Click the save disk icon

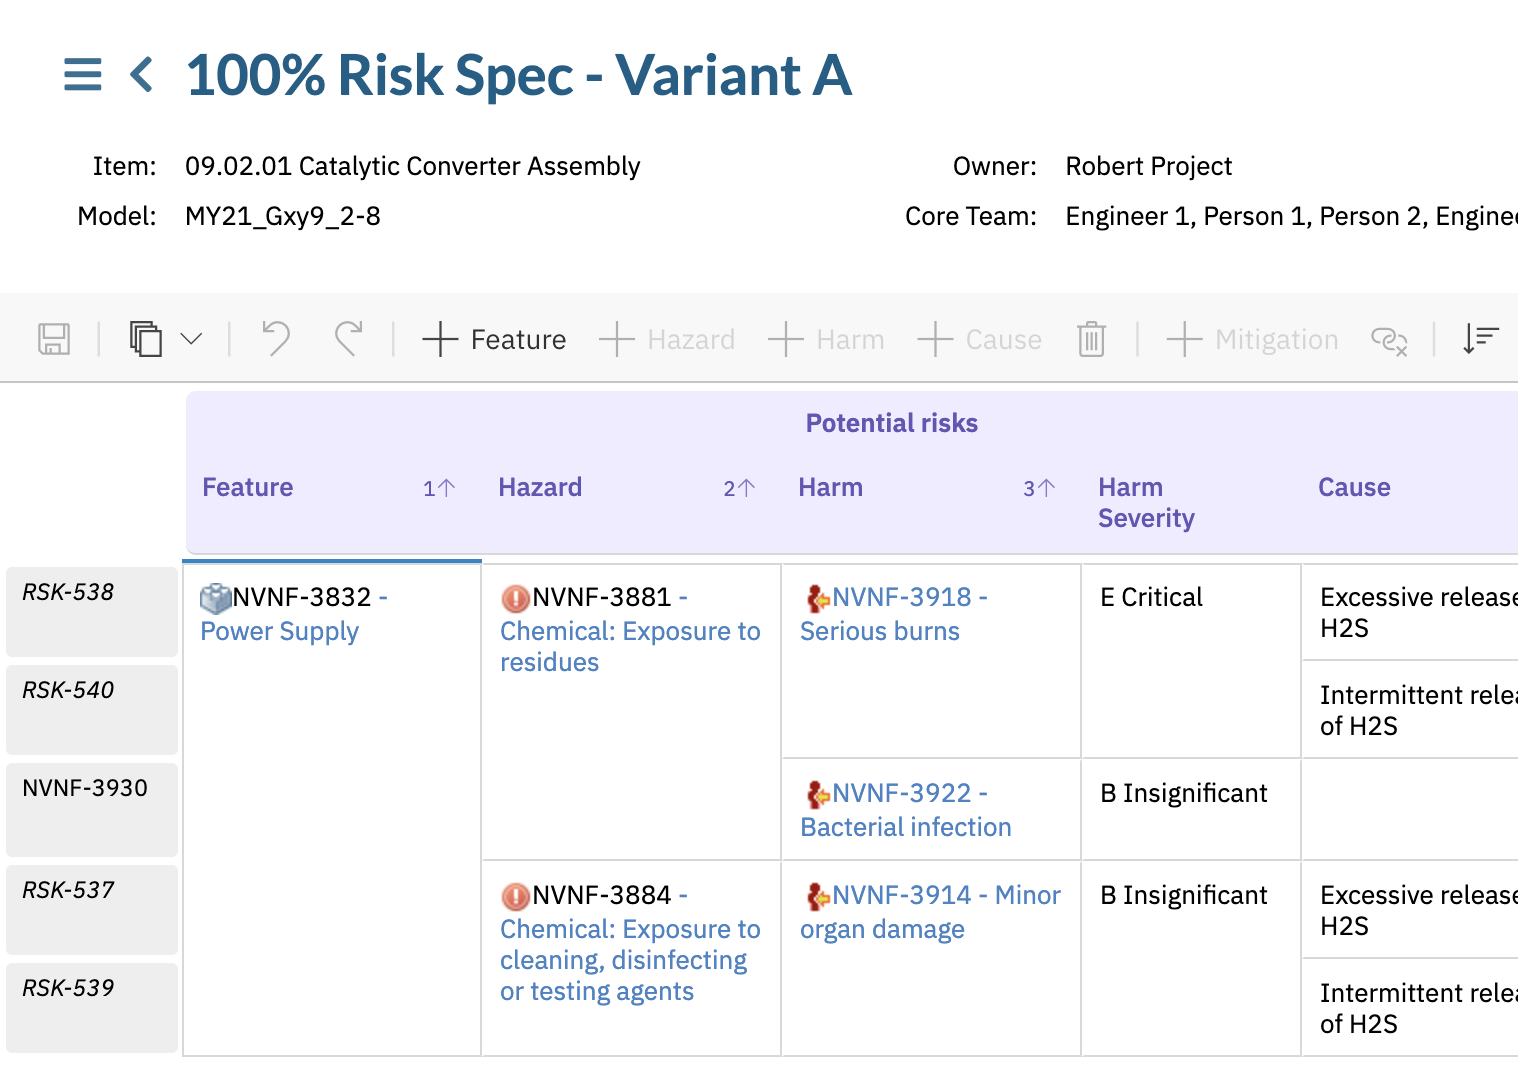point(54,340)
